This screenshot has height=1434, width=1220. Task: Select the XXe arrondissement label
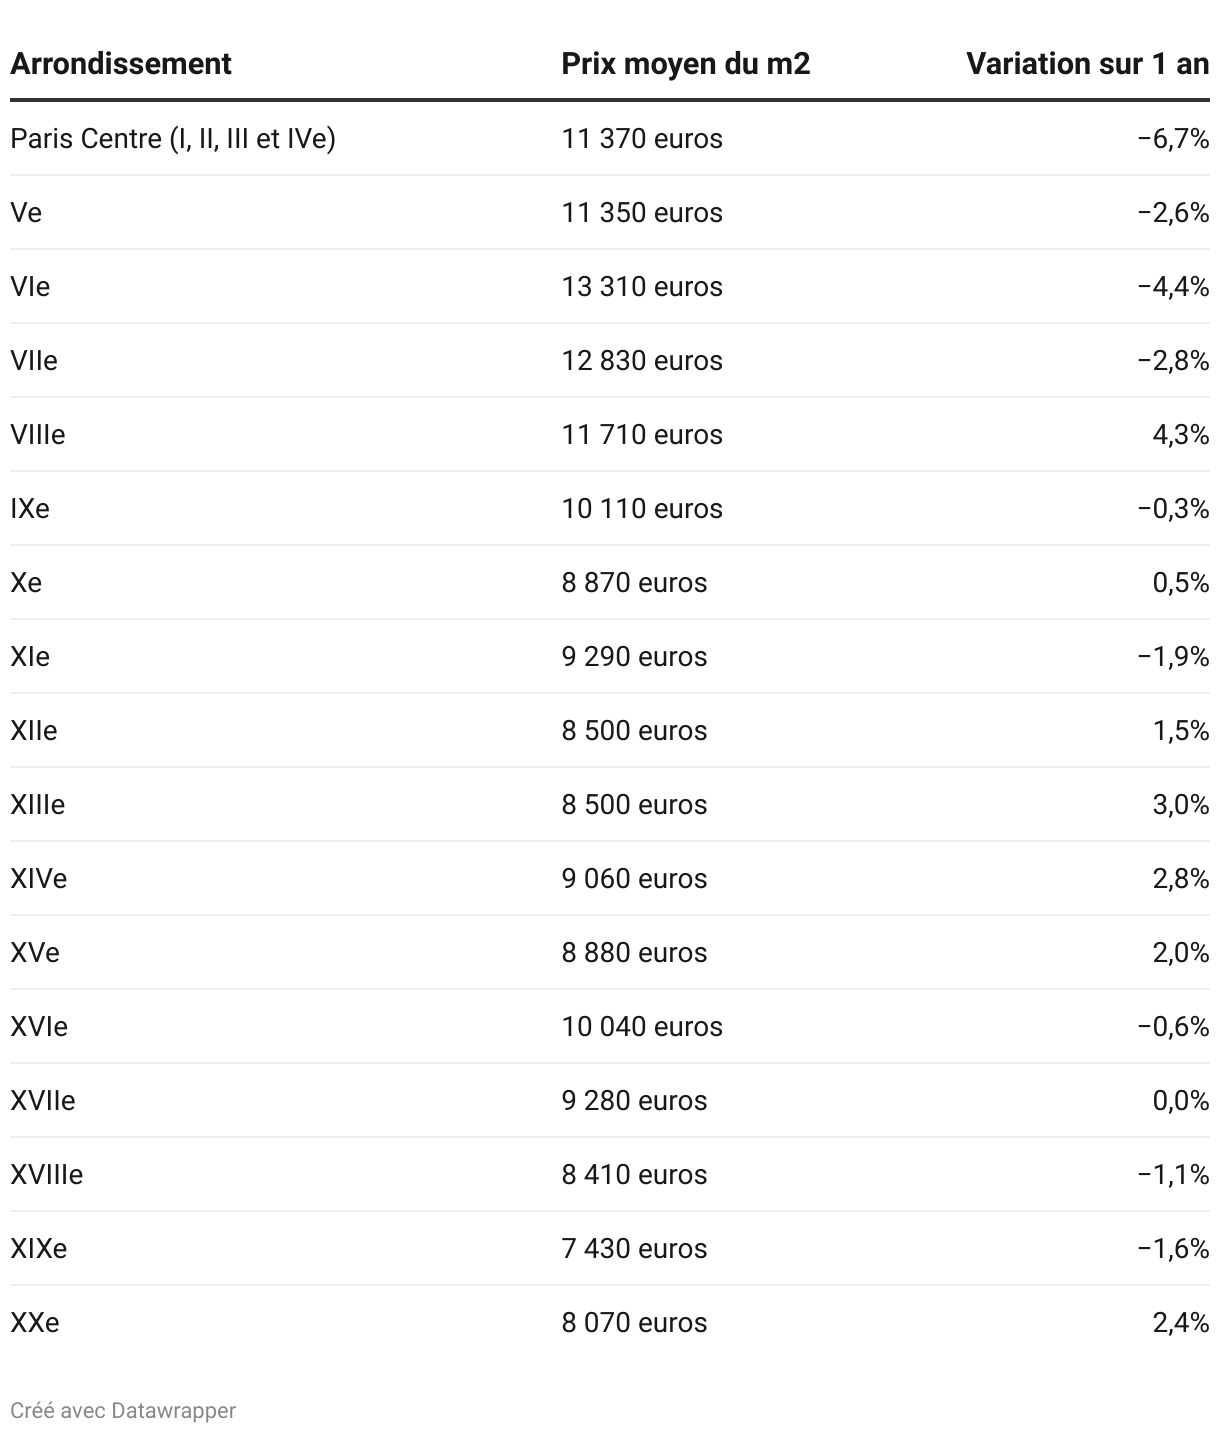pyautogui.click(x=35, y=1322)
